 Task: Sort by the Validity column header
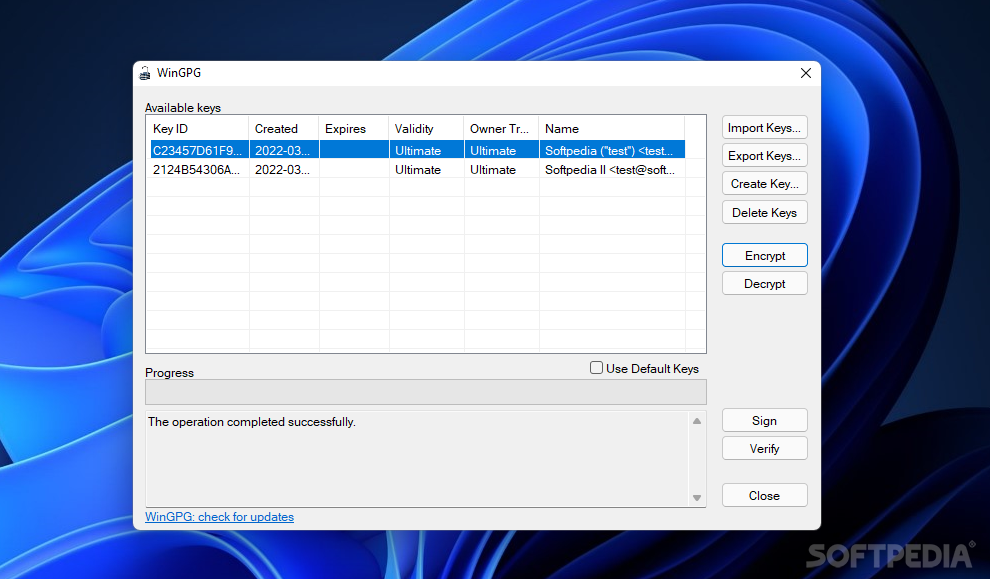click(x=427, y=128)
